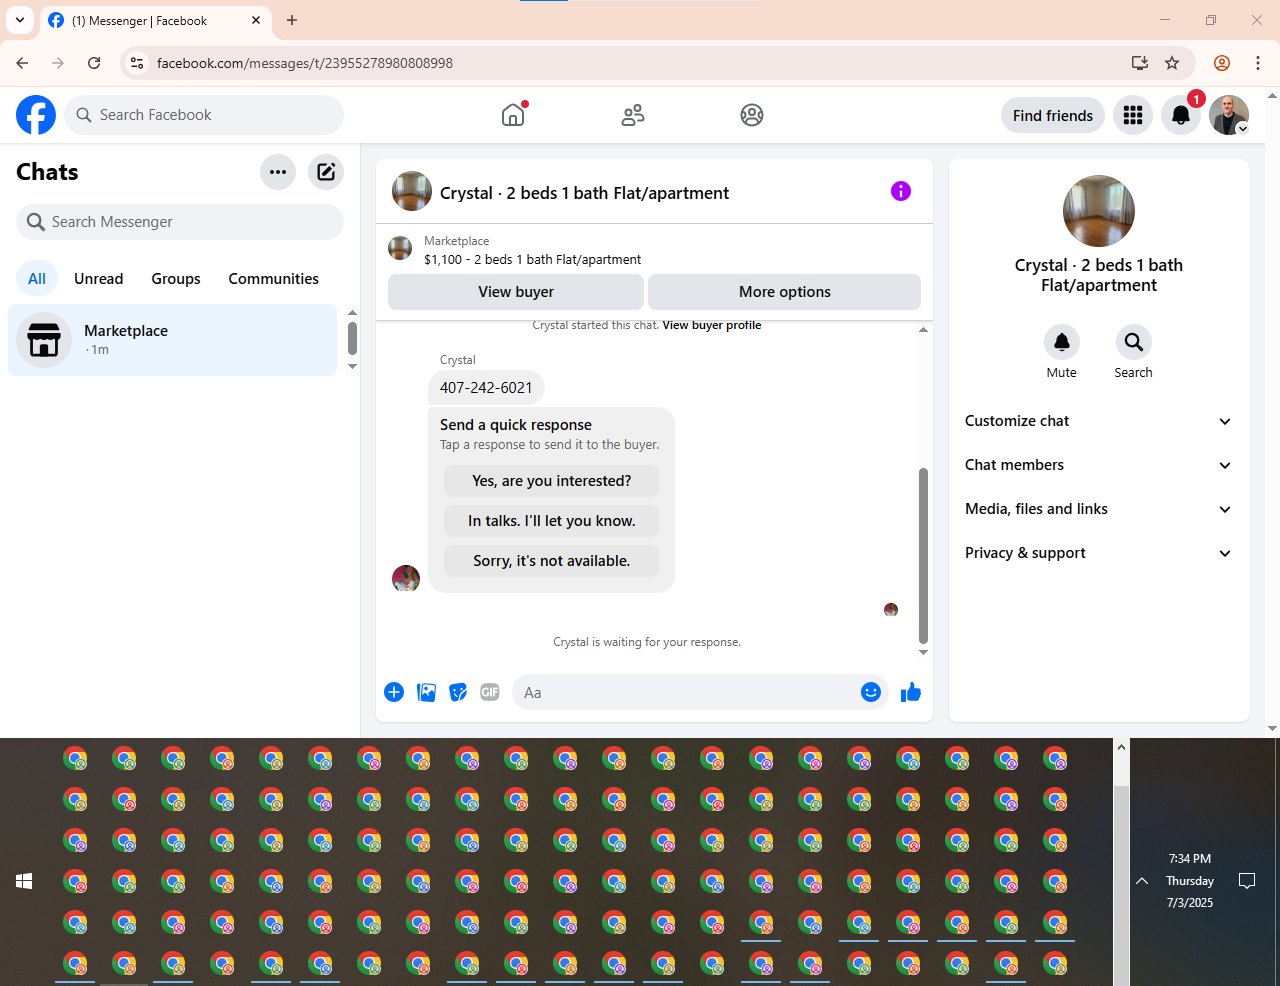Viewport: 1280px width, 986px height.
Task: Click the Find friends button
Action: click(x=1053, y=115)
